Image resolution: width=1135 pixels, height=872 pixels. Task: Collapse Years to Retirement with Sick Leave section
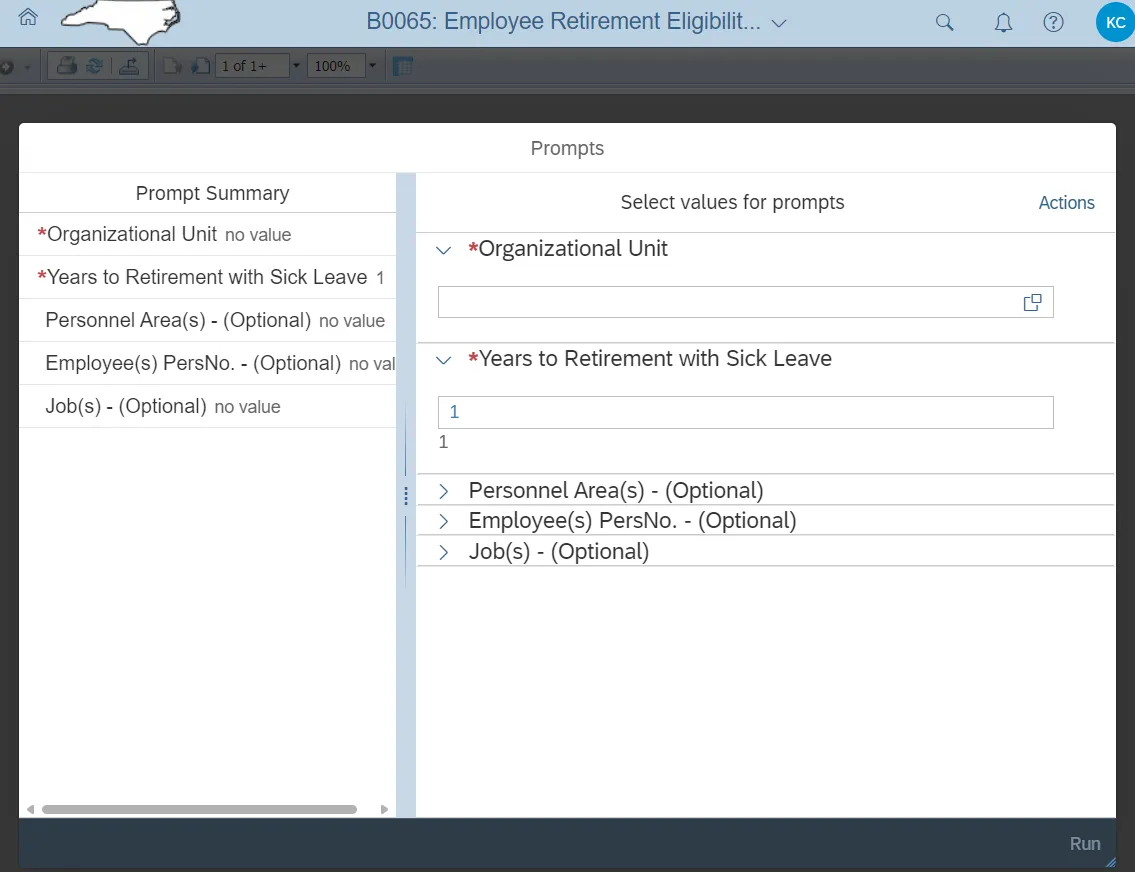[x=444, y=360]
